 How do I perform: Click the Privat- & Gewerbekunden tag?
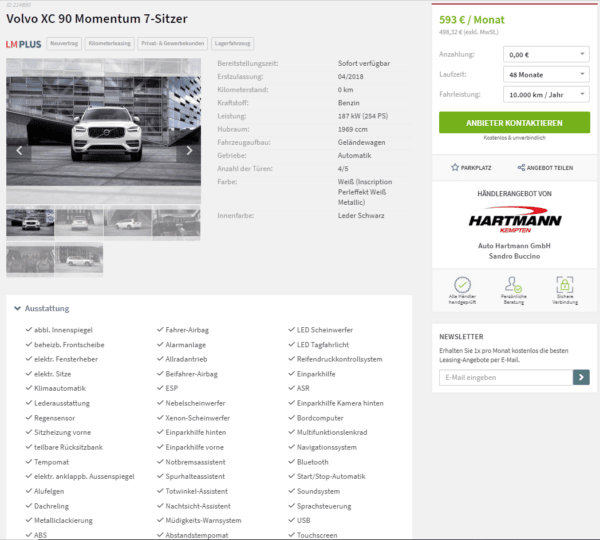173,44
